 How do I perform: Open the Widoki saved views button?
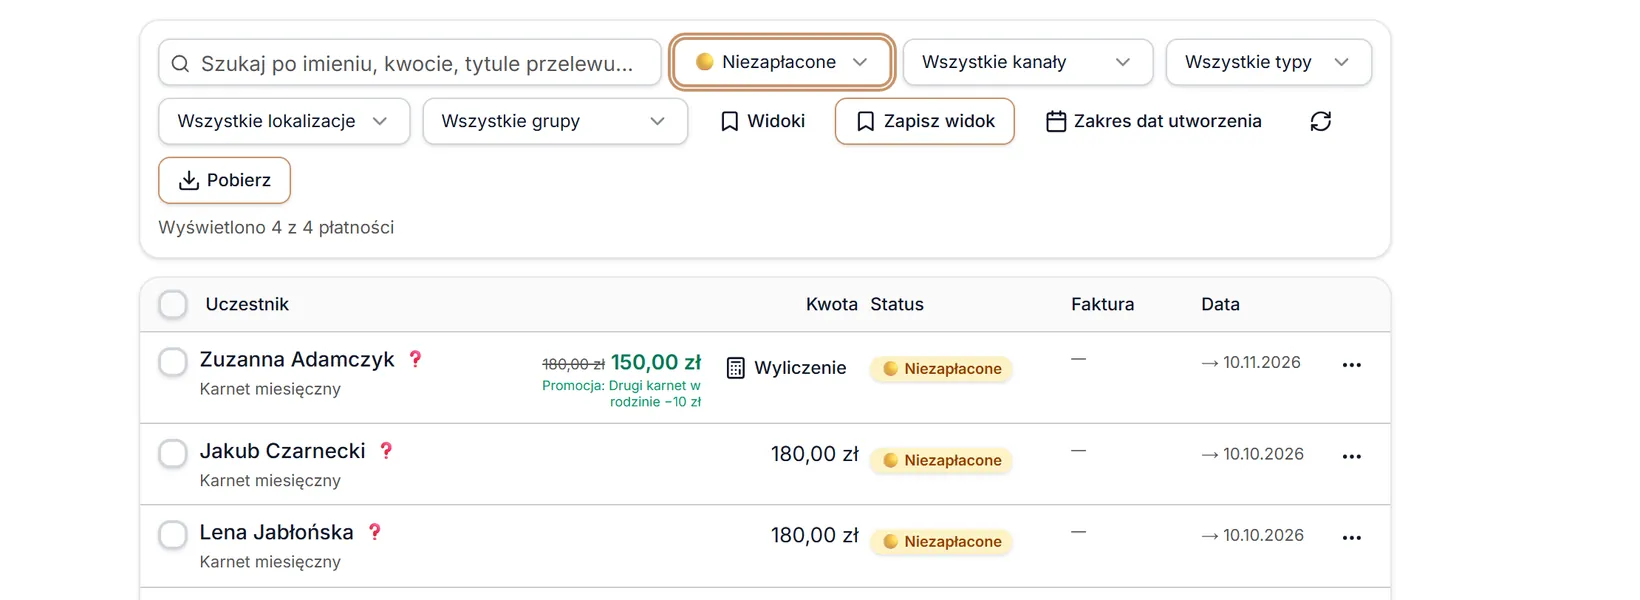[x=763, y=121]
